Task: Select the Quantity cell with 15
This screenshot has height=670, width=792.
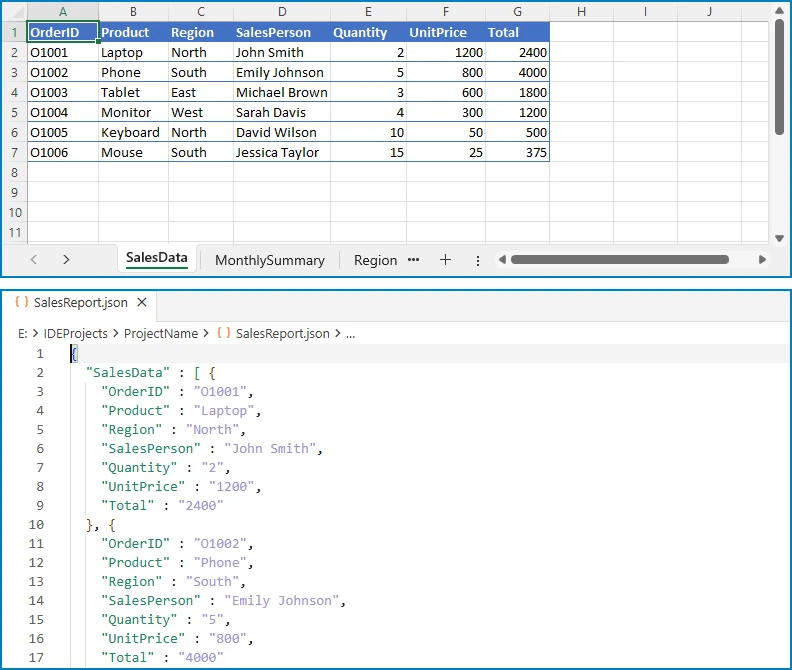Action: click(368, 153)
